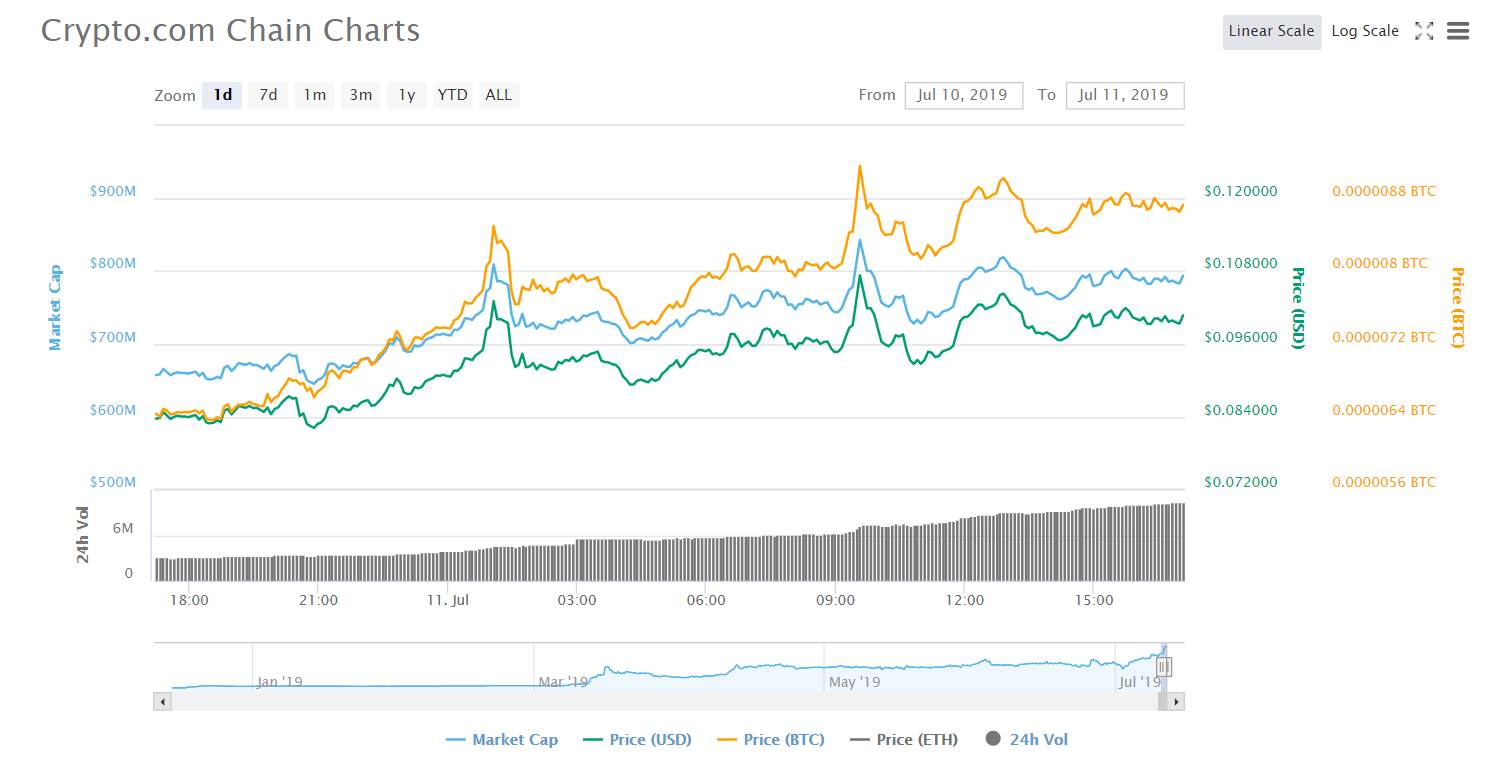Click the Jul '19 navigator label
Viewport: 1500px width, 758px height.
1141,682
